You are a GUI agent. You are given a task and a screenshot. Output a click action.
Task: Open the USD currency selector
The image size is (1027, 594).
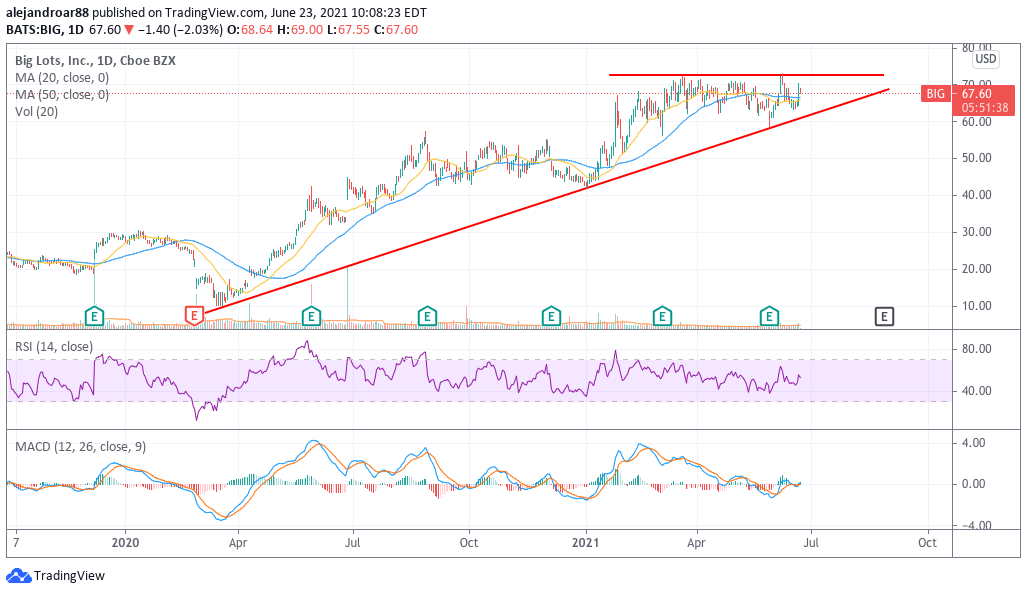pyautogui.click(x=985, y=59)
